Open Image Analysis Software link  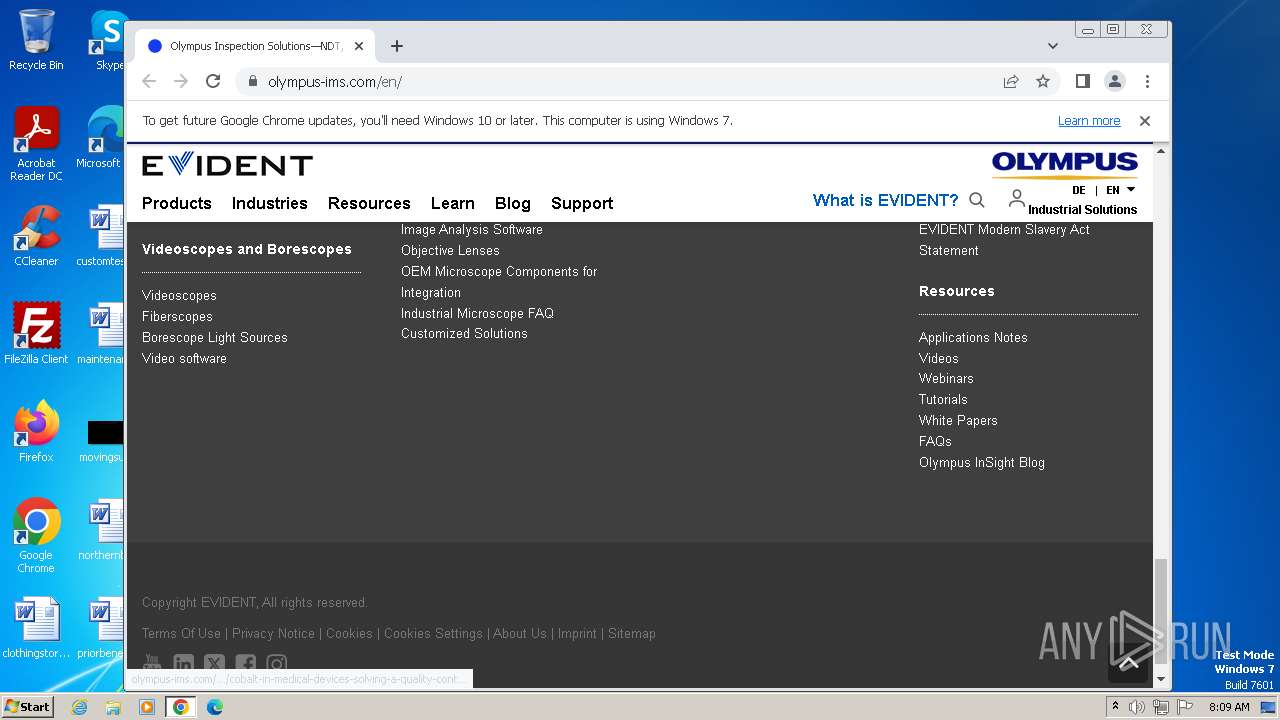pyautogui.click(x=472, y=229)
